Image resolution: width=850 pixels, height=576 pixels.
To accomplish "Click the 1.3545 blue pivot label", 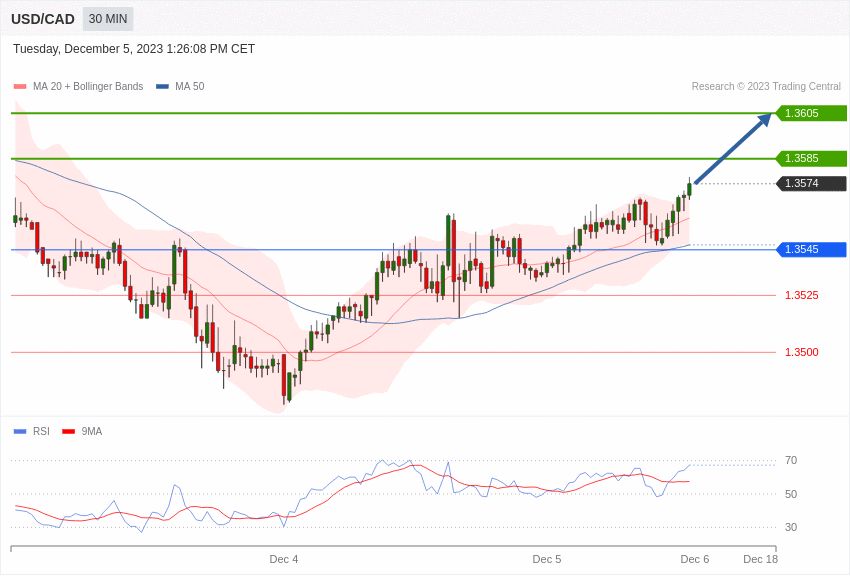I will click(x=811, y=249).
